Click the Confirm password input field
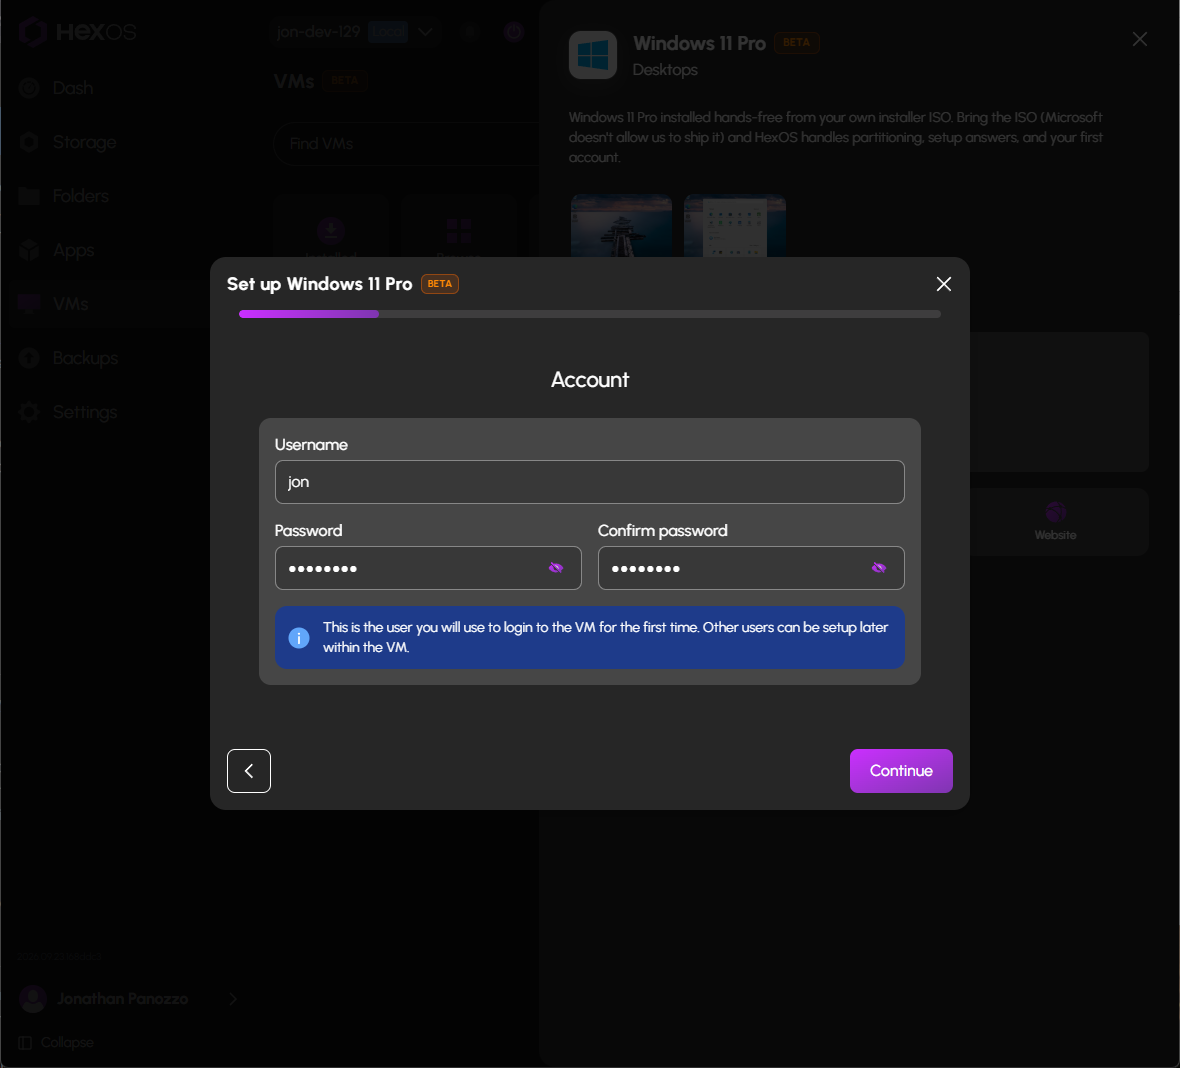This screenshot has width=1180, height=1068. pos(751,567)
